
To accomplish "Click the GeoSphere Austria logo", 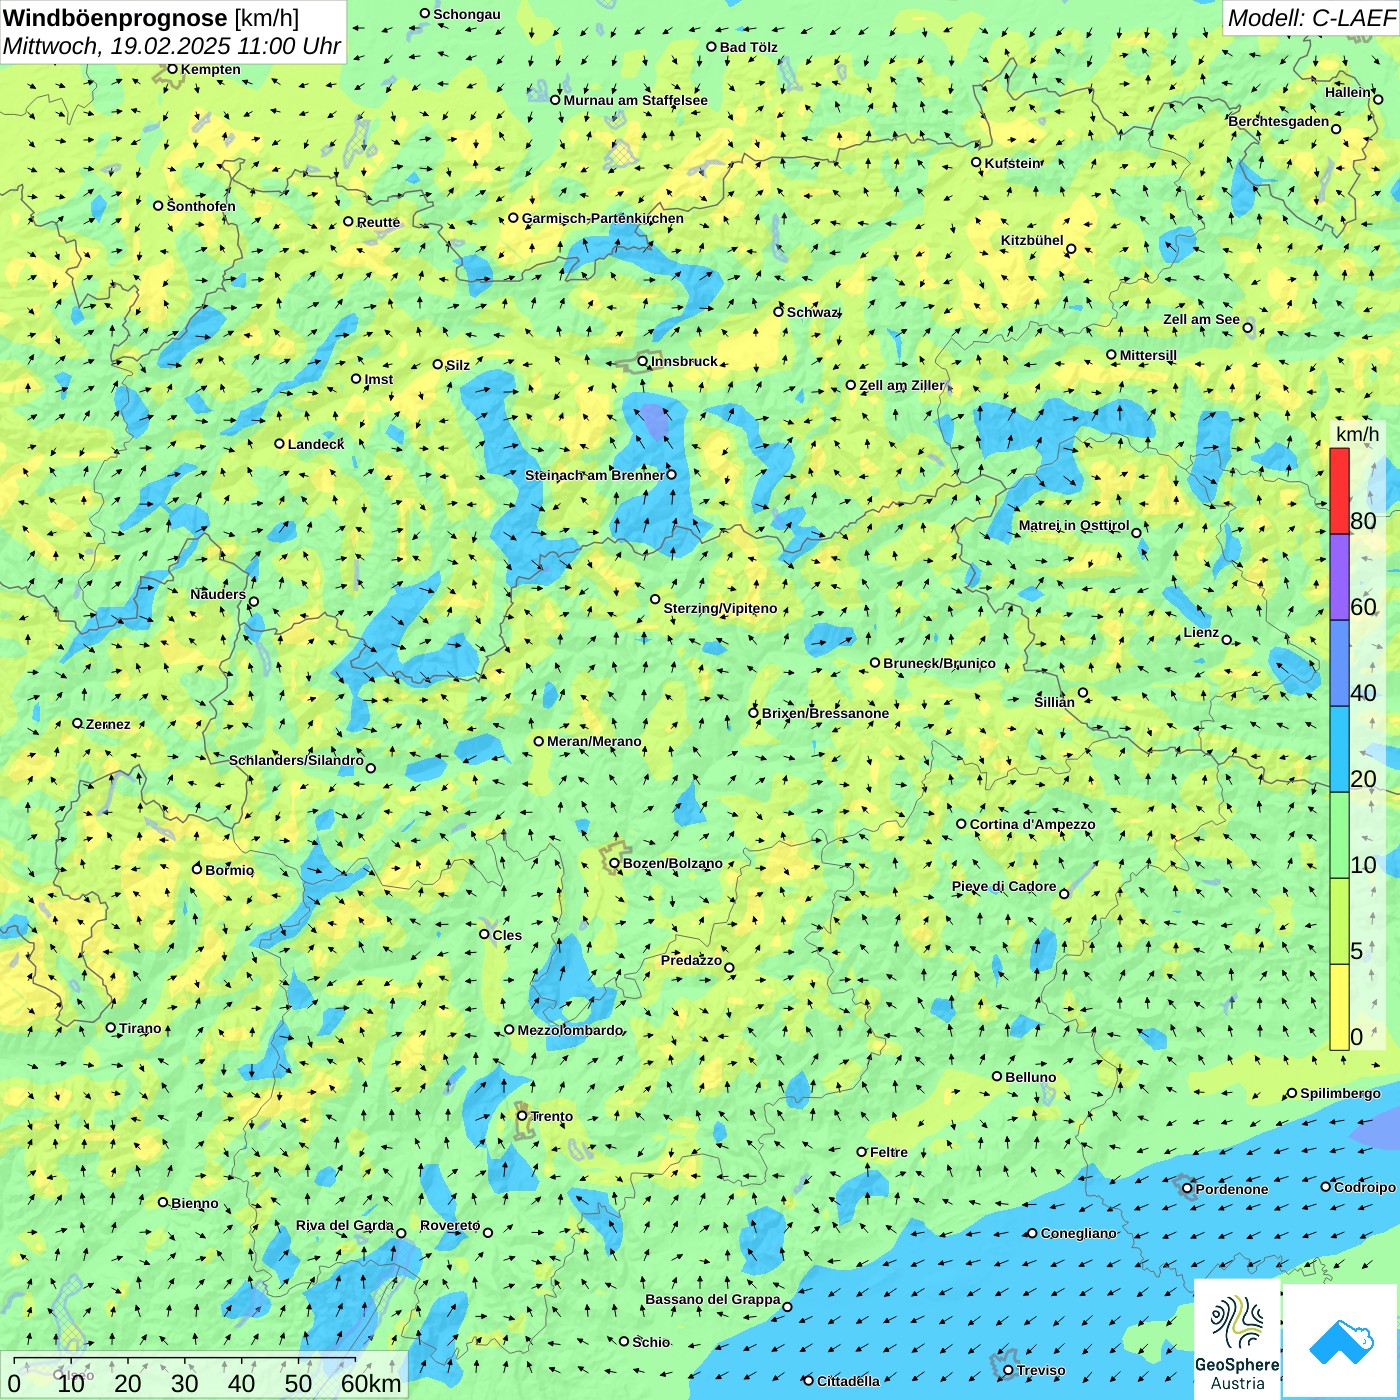I will coord(1237,1340).
